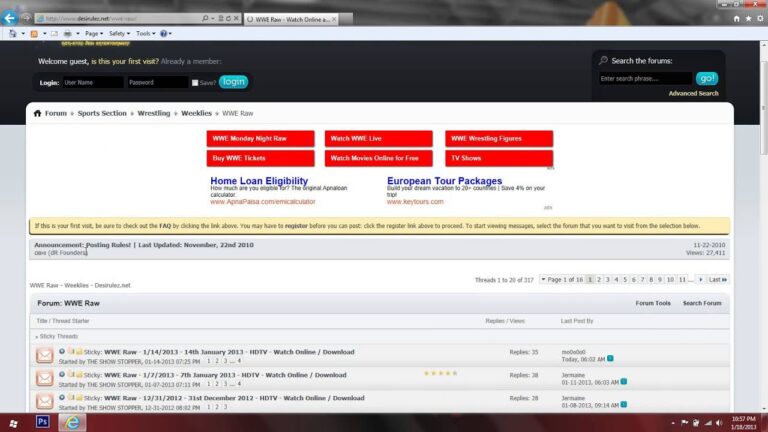Click the Password input field
Viewport: 768px width, 432px height.
click(158, 82)
